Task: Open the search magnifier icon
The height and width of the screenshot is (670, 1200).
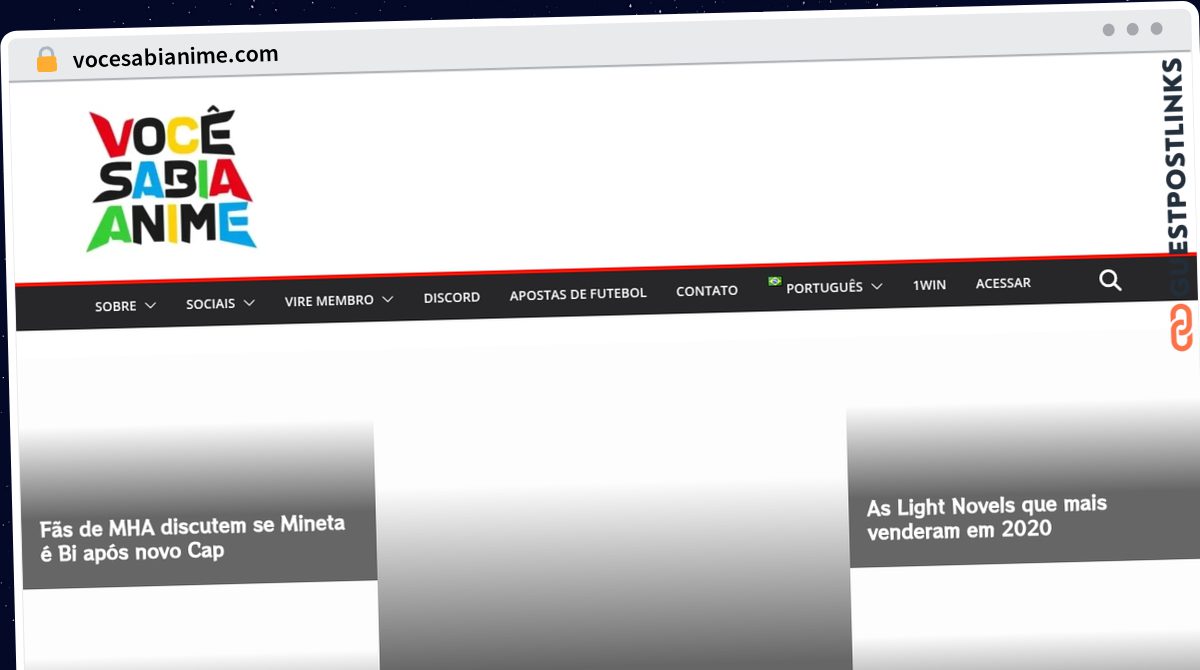Action: click(x=1110, y=280)
